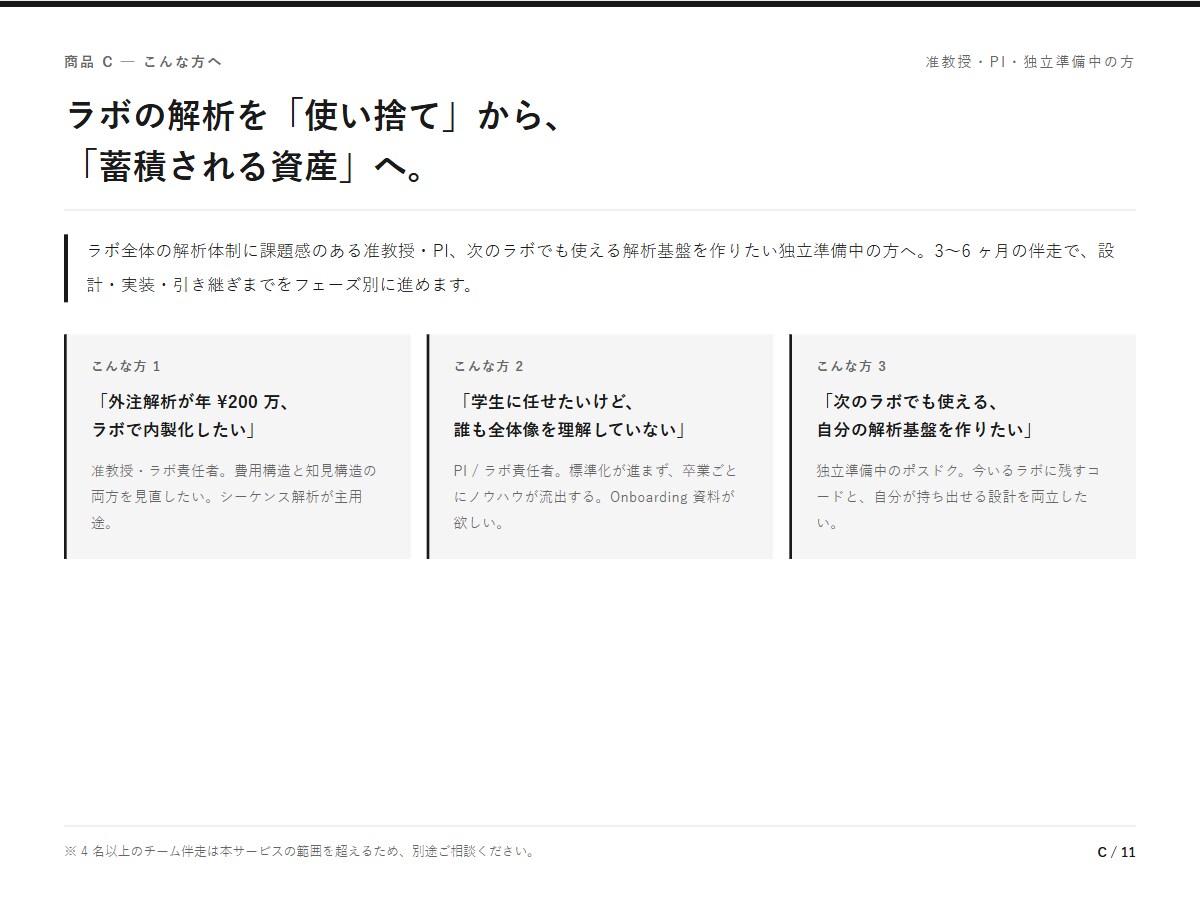Click the description starting with '准教授・ラボ責任者。費用構造'

click(x=234, y=496)
